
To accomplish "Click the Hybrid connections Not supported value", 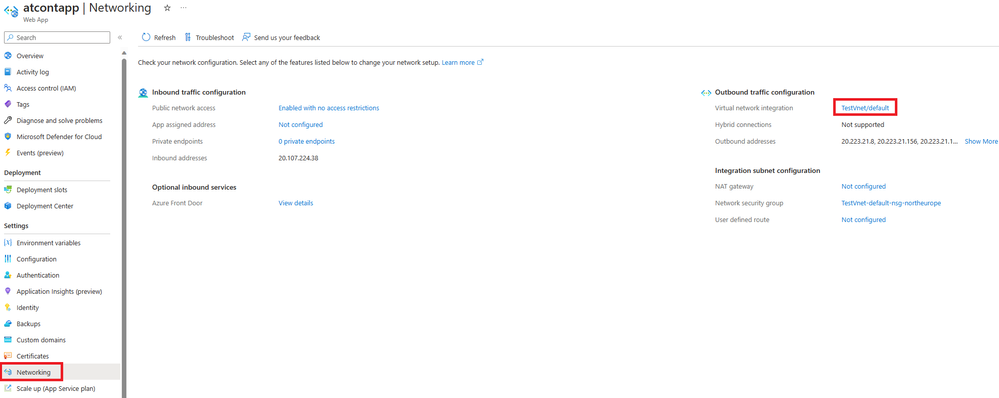I will tap(863, 125).
